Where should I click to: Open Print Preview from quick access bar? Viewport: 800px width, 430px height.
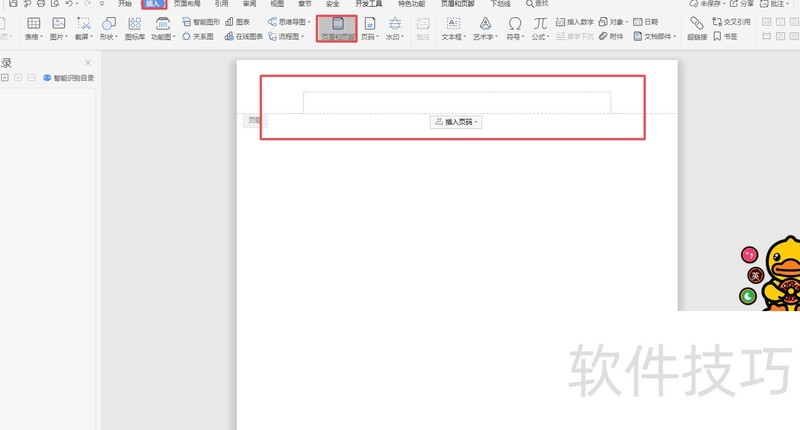click(55, 3)
